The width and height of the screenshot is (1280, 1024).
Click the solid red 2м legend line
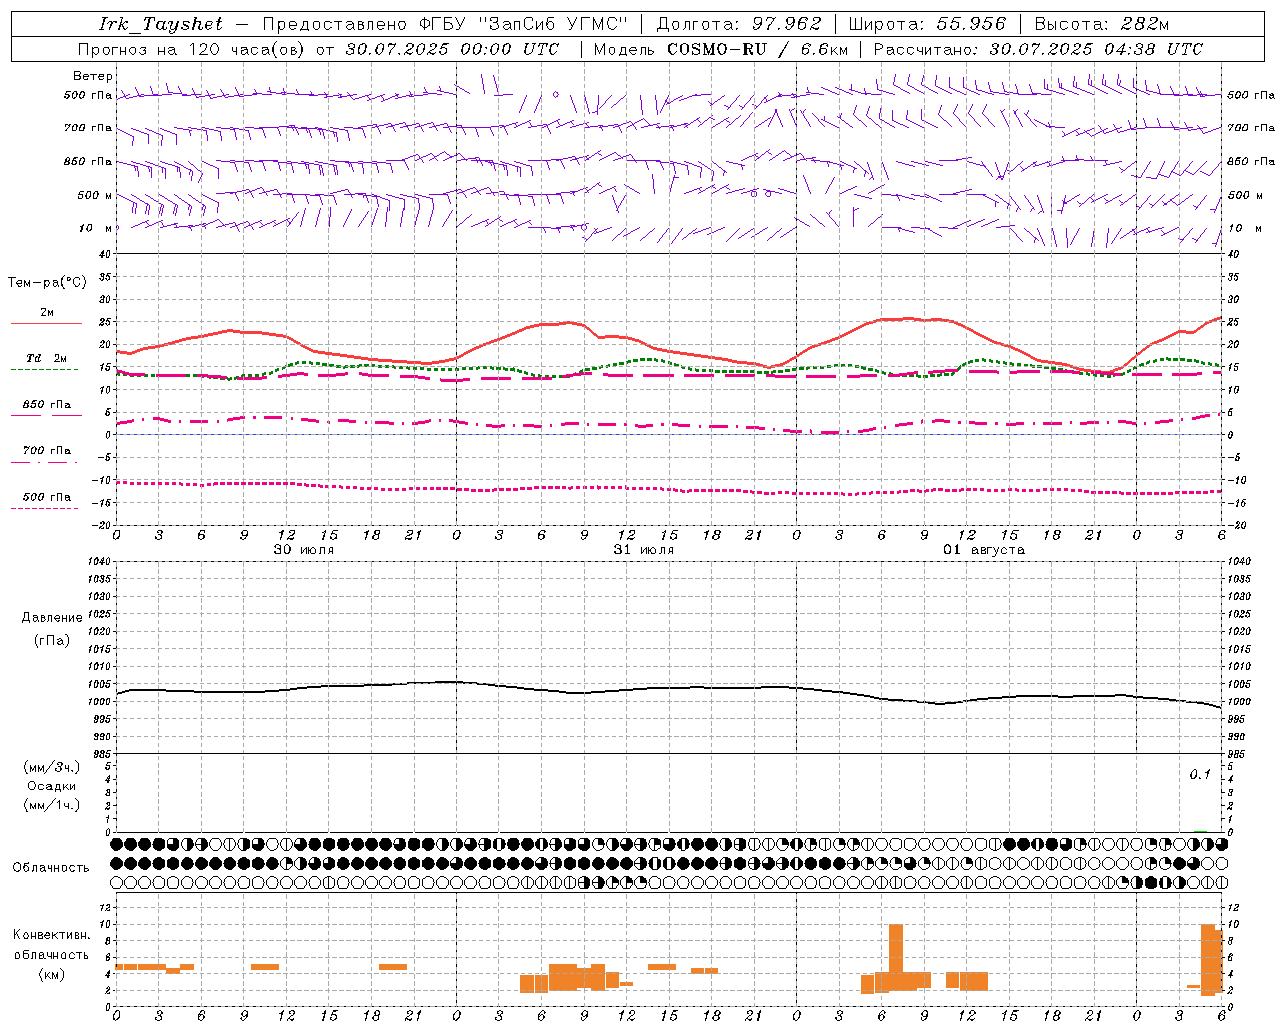(x=46, y=324)
